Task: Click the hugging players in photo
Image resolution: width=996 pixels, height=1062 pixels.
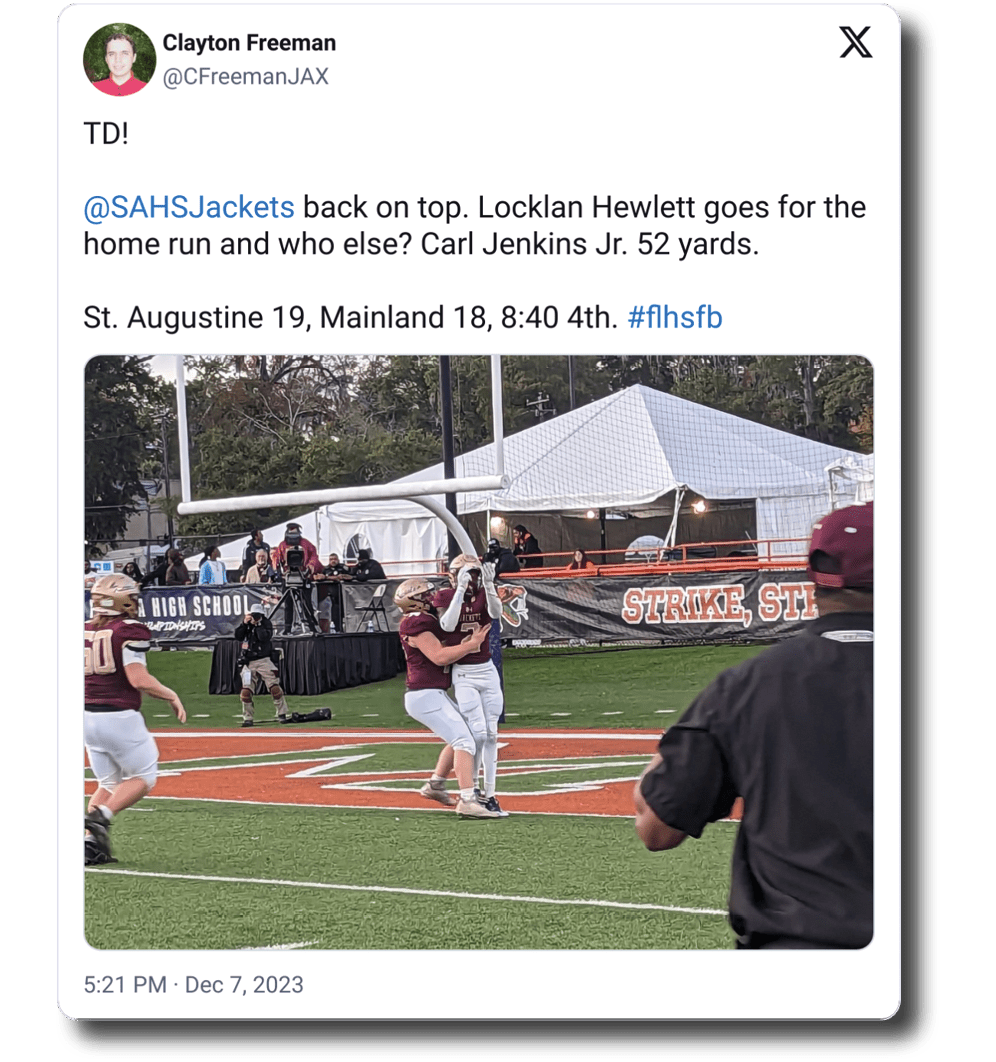Action: 452,685
